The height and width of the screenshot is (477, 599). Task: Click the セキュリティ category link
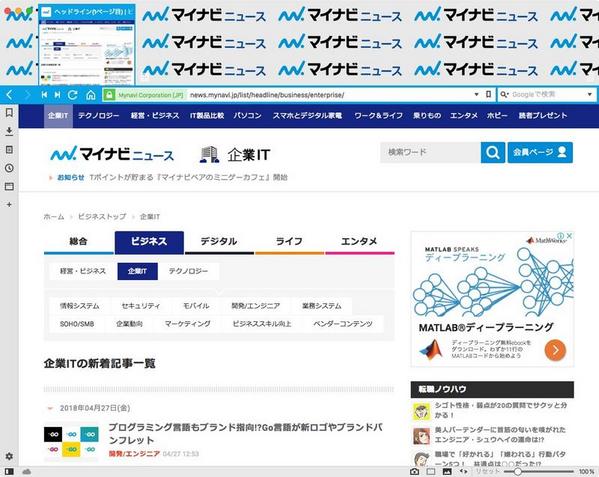(x=141, y=306)
